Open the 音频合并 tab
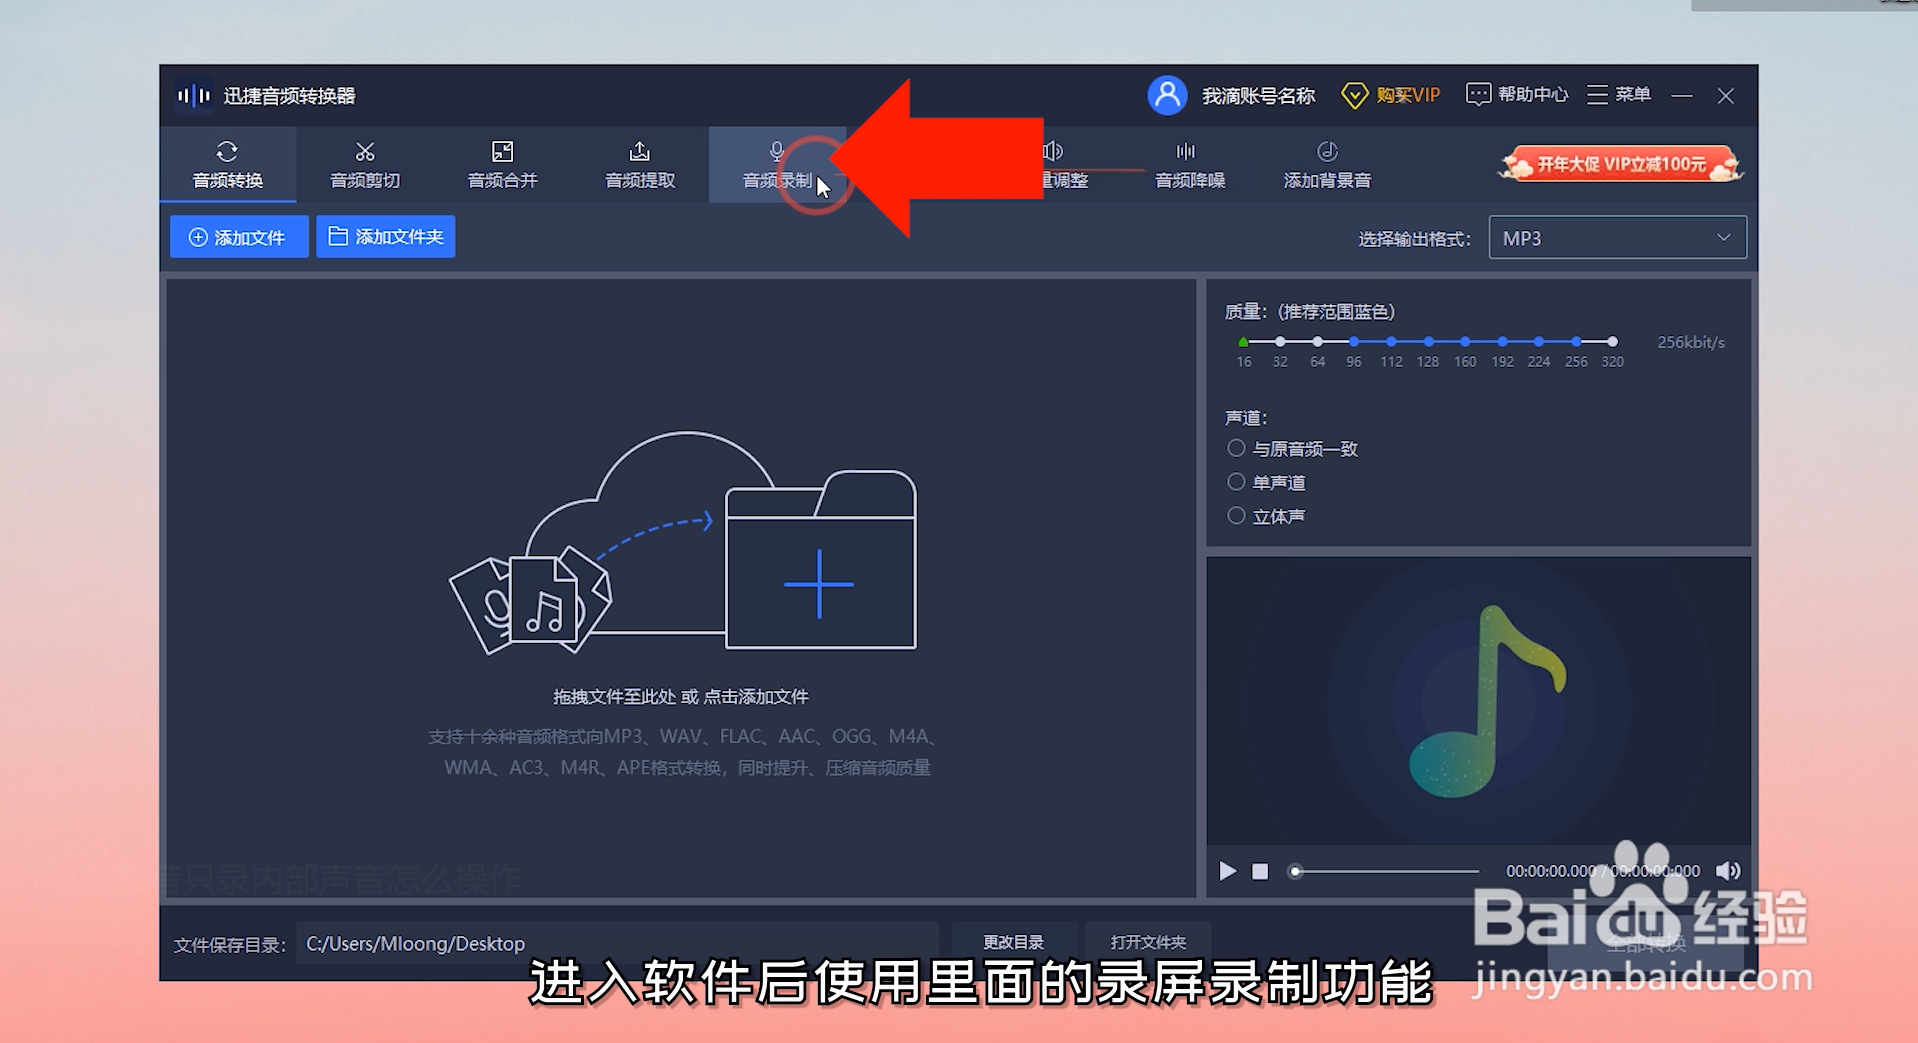 (x=502, y=164)
